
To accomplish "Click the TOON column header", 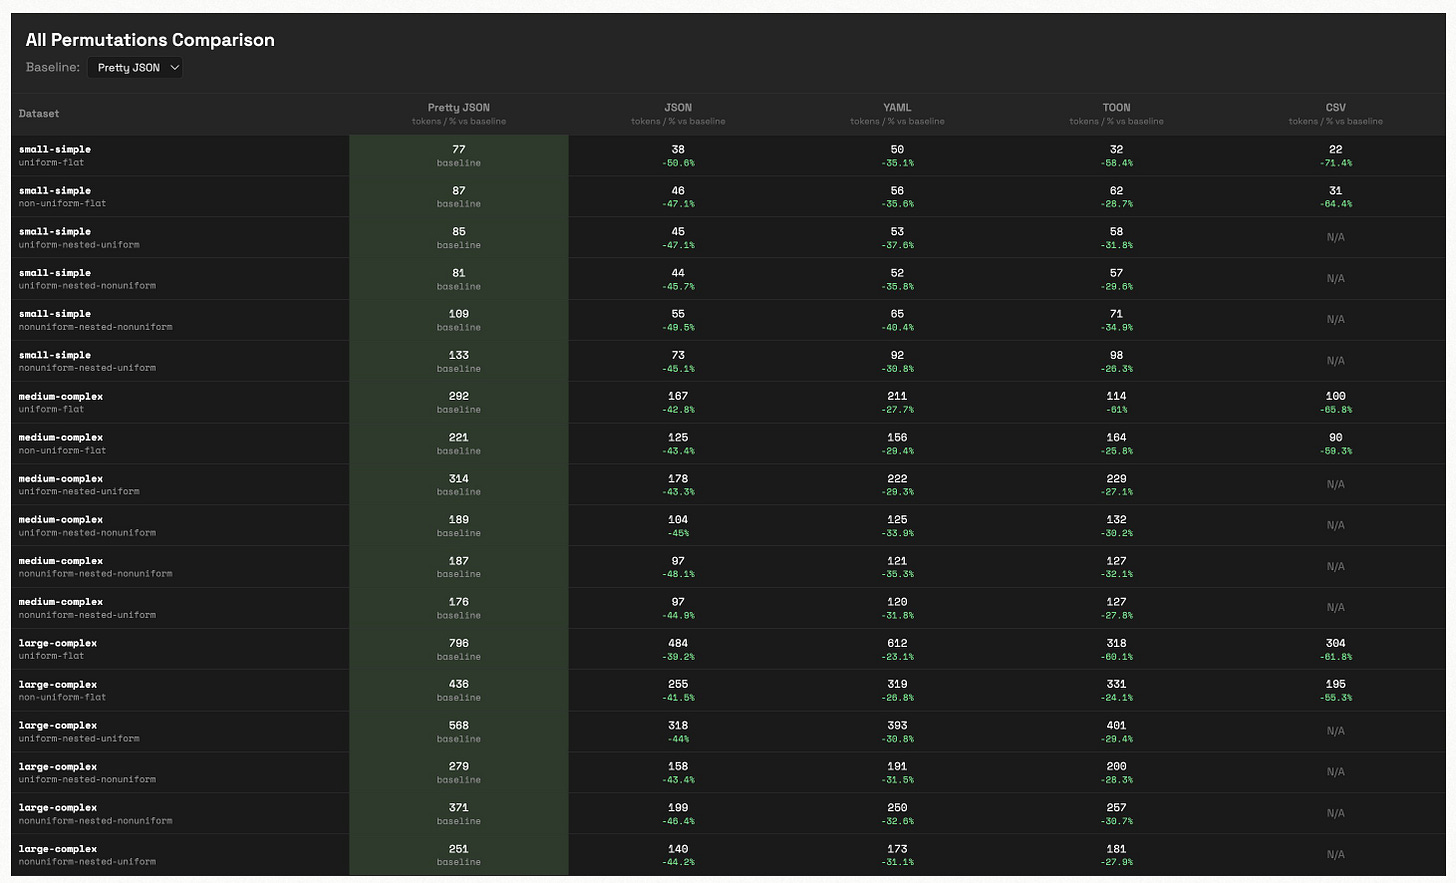I will pos(1116,114).
